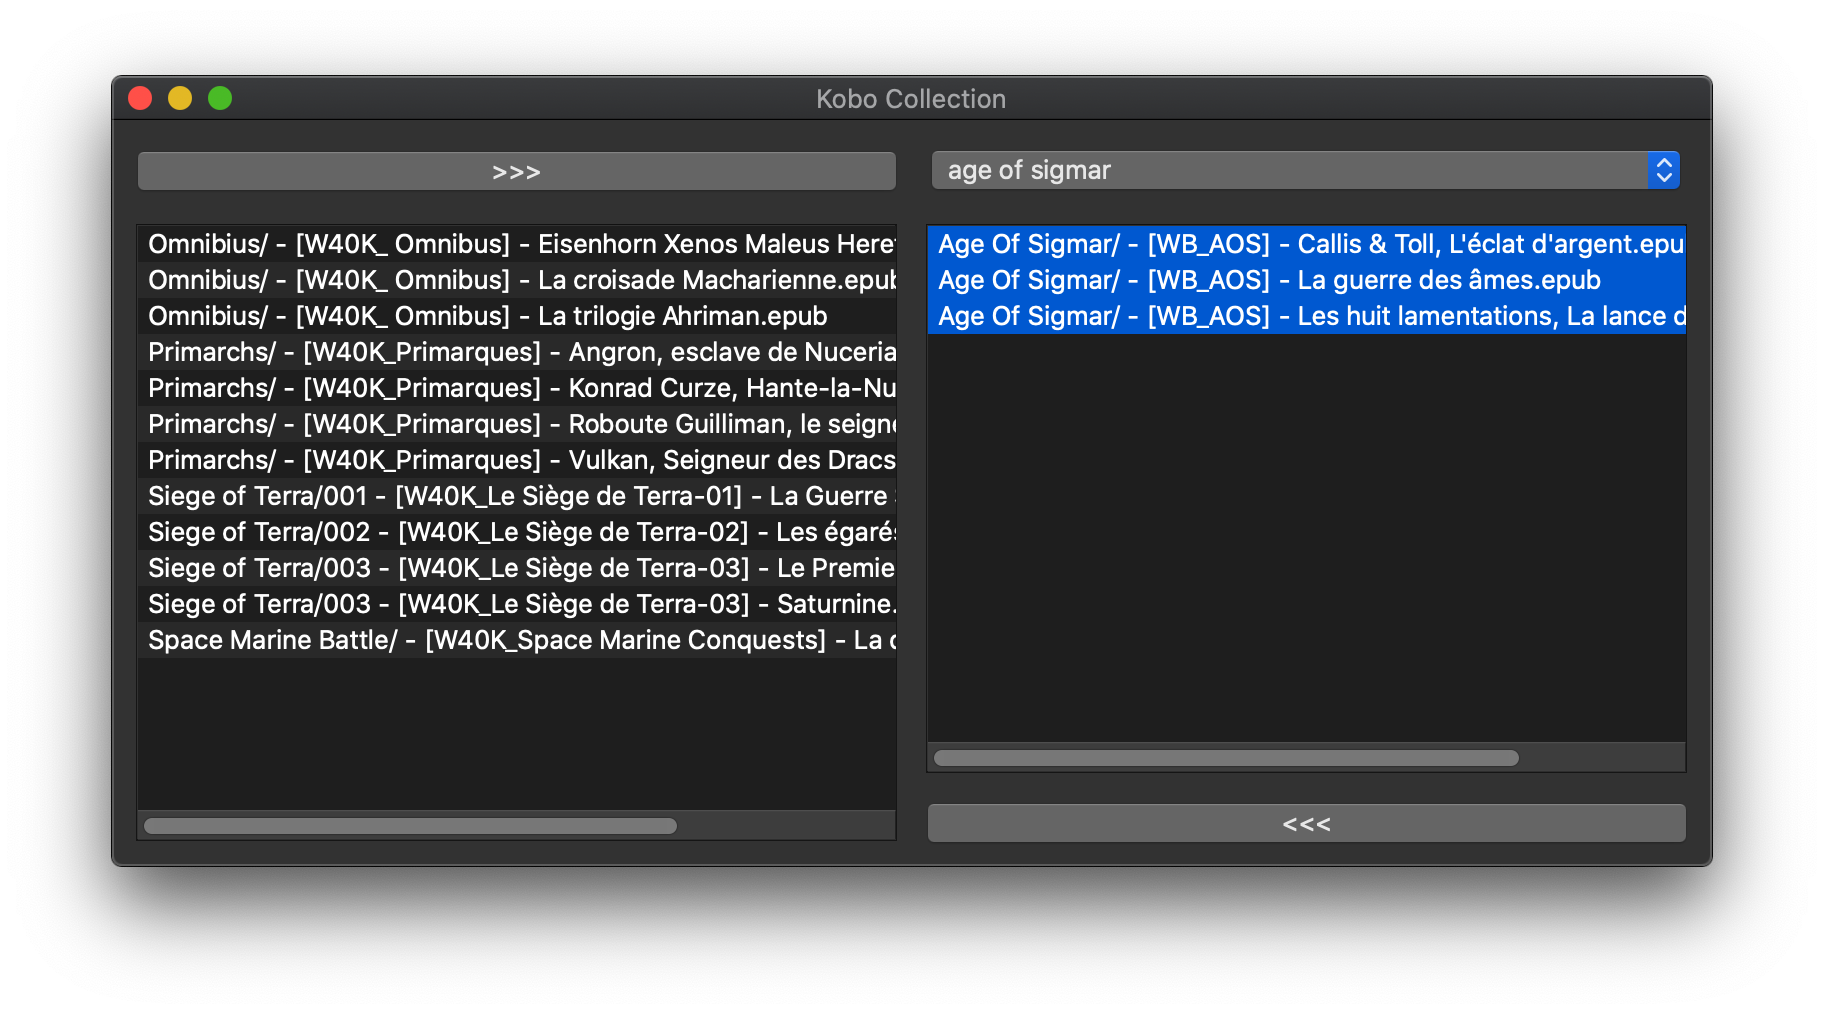Click the >>> add-to-collection button

pos(516,171)
